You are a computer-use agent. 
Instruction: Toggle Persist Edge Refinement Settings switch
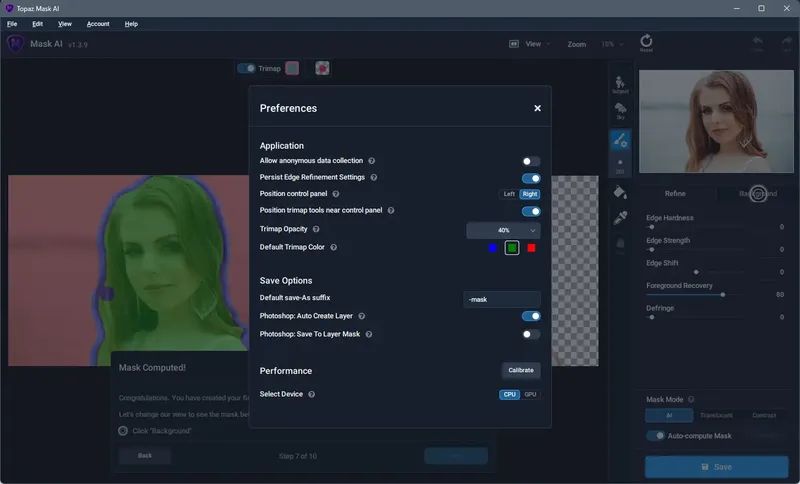click(531, 178)
